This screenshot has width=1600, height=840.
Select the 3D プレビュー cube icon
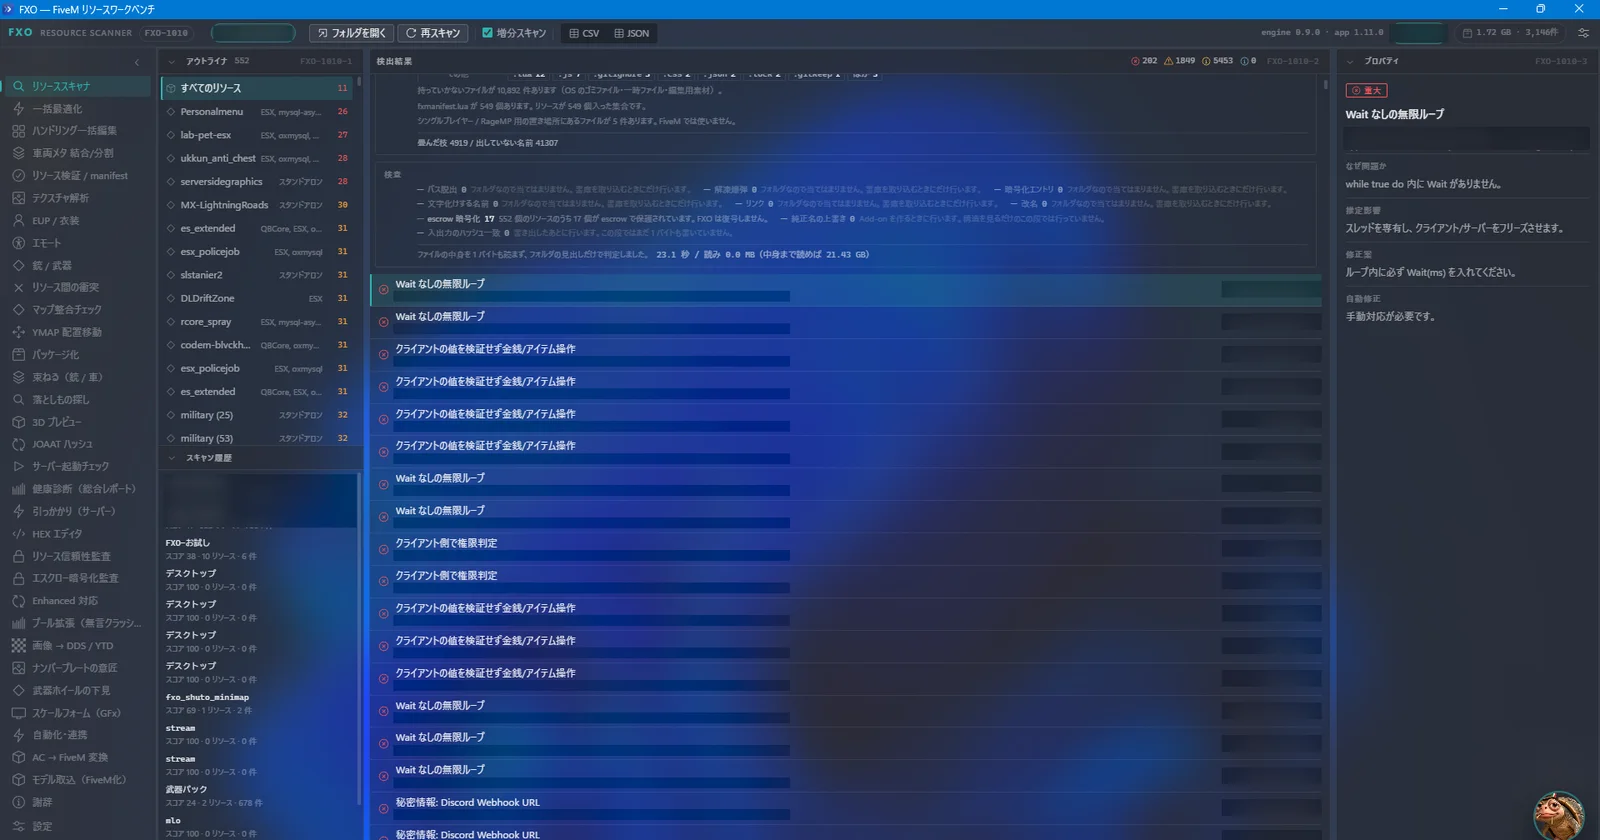point(18,422)
